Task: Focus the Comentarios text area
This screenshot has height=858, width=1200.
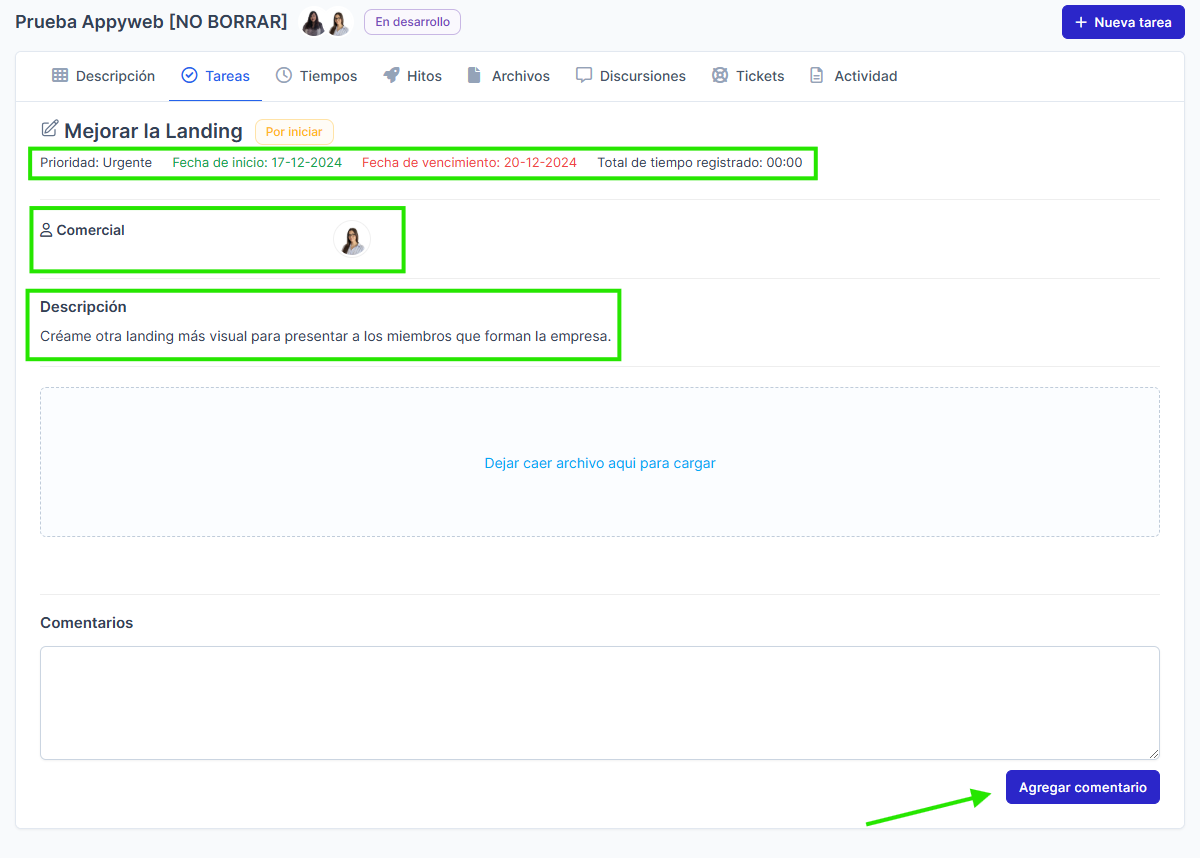Action: pyautogui.click(x=600, y=702)
